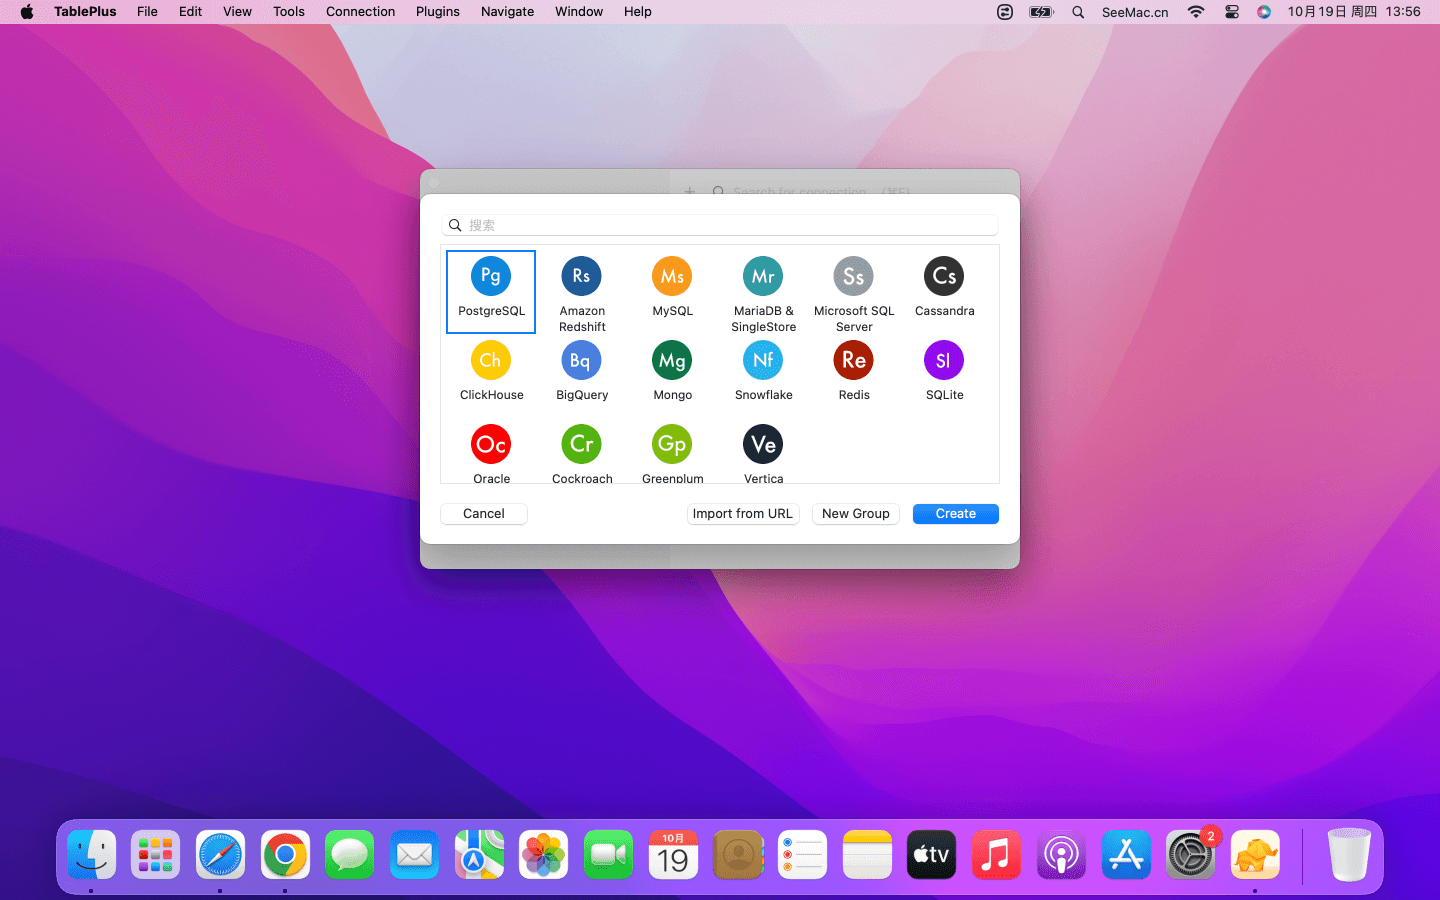Select the ClickHouse connection icon
1440x900 pixels.
[x=491, y=360]
